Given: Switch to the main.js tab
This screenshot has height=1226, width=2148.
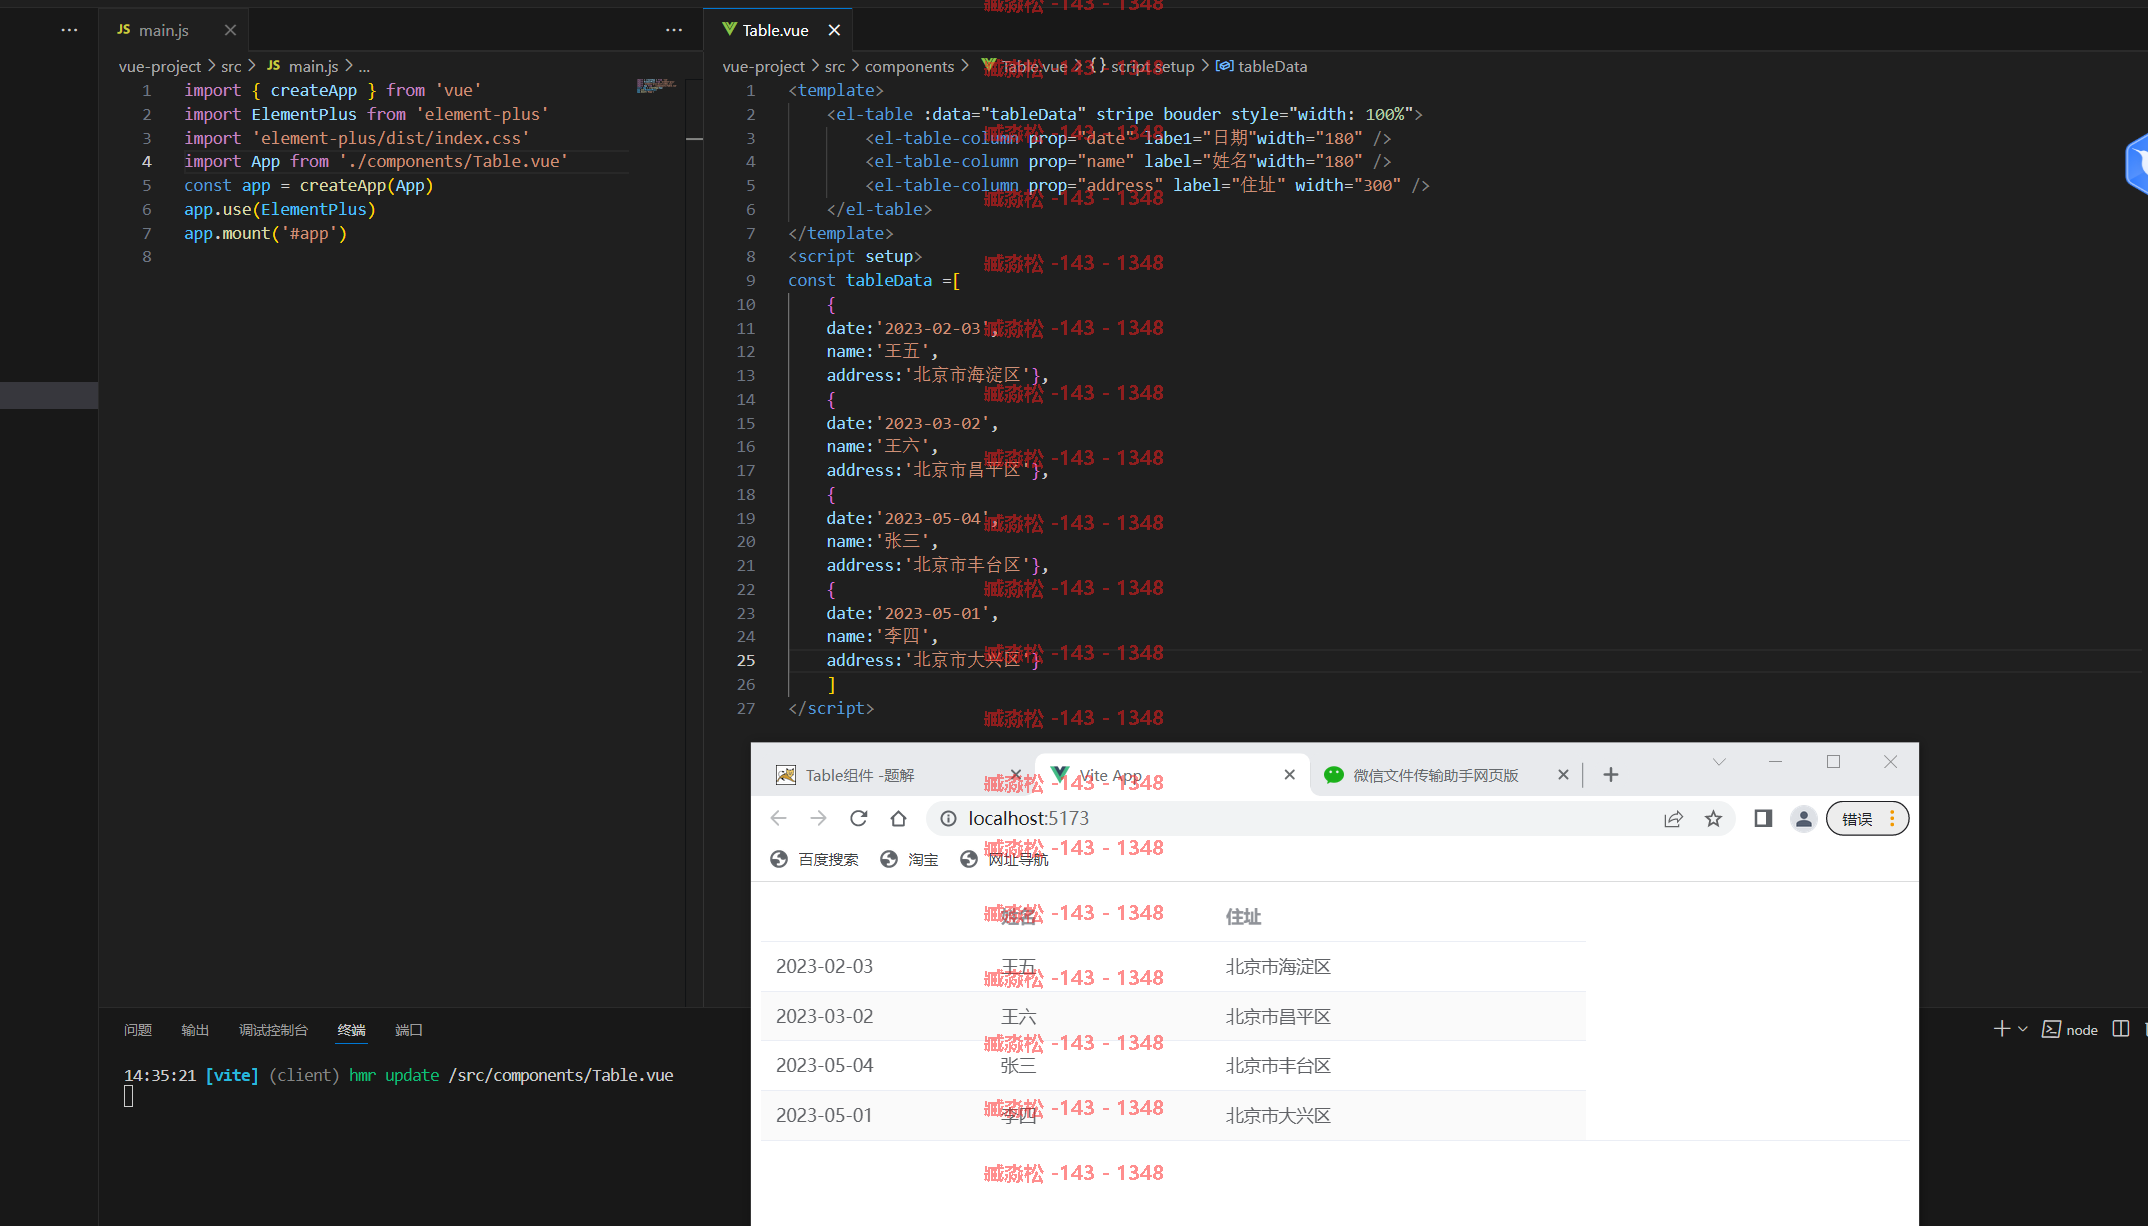Looking at the screenshot, I should pyautogui.click(x=164, y=30).
